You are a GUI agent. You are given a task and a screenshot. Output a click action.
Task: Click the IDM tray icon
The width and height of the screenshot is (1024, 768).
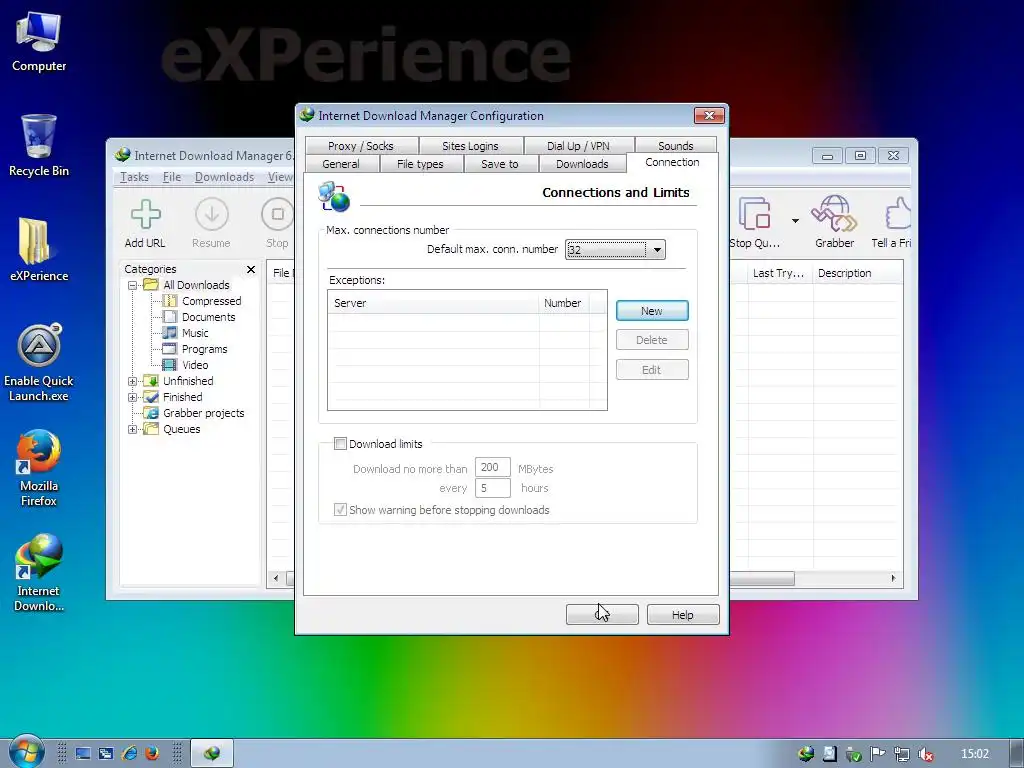click(806, 754)
